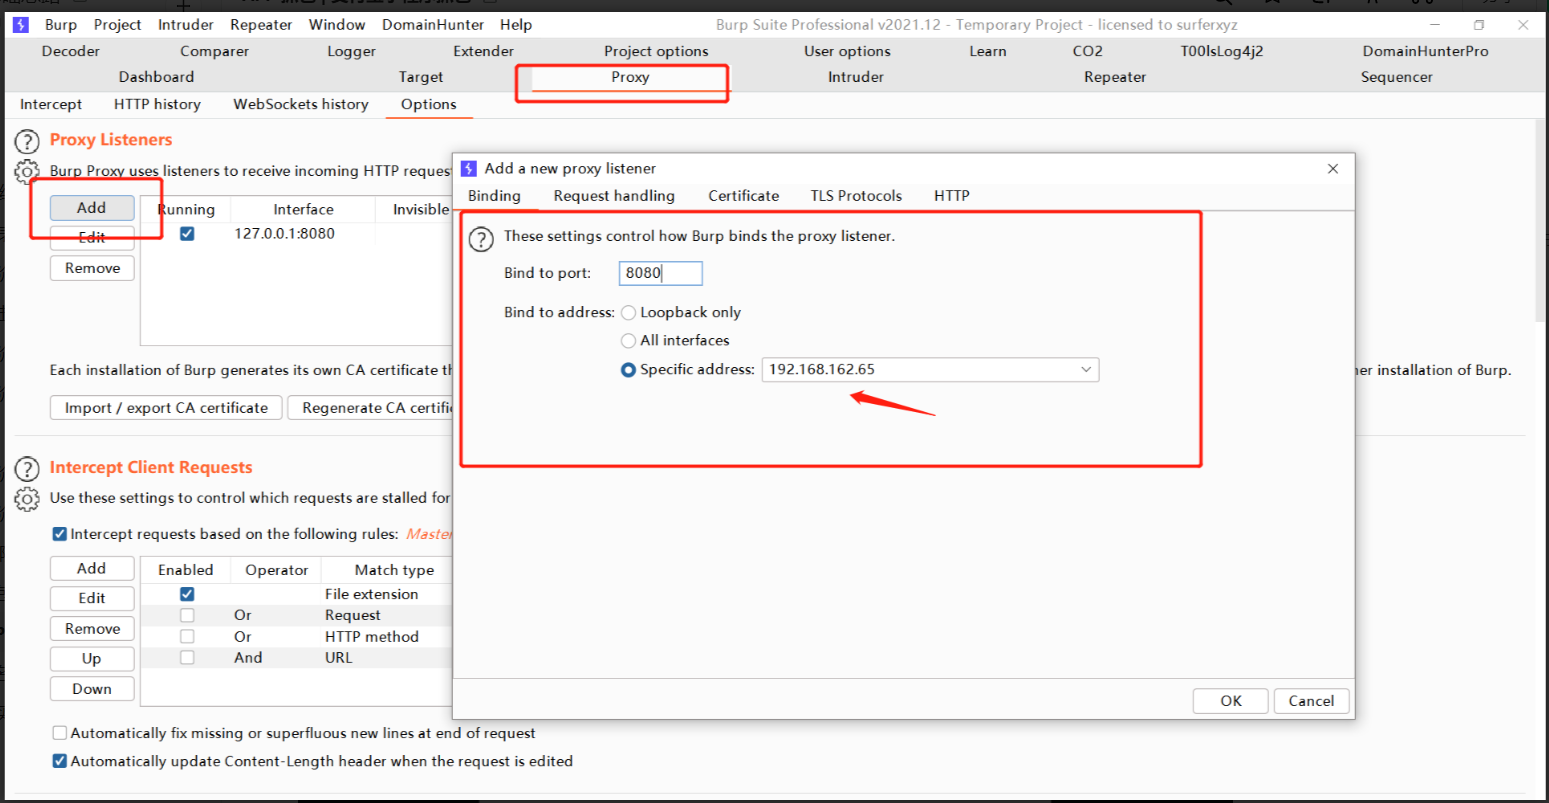Toggle Intercept requests based on rules checkbox

click(x=59, y=534)
